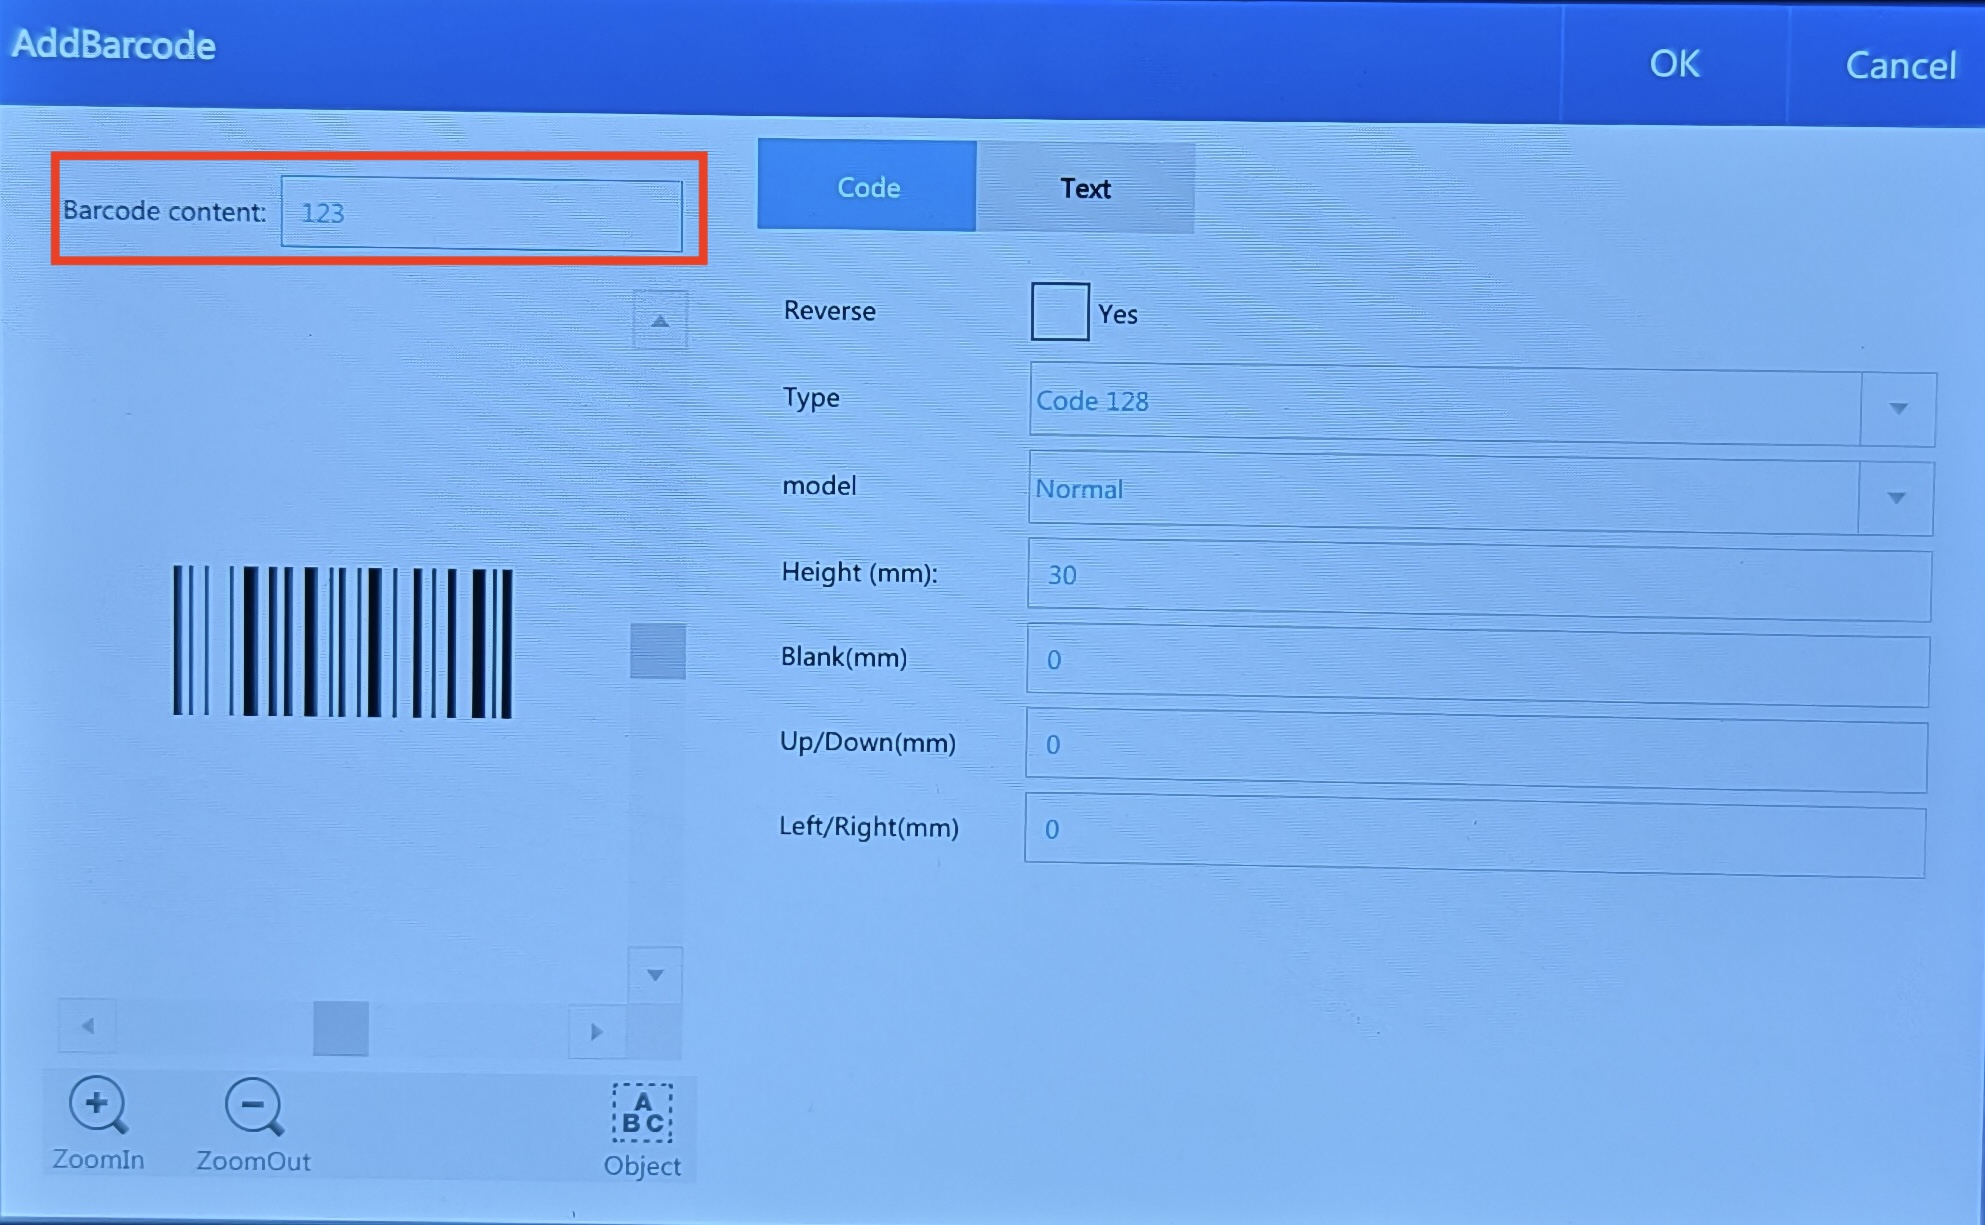Click the barcode preview image

(343, 642)
